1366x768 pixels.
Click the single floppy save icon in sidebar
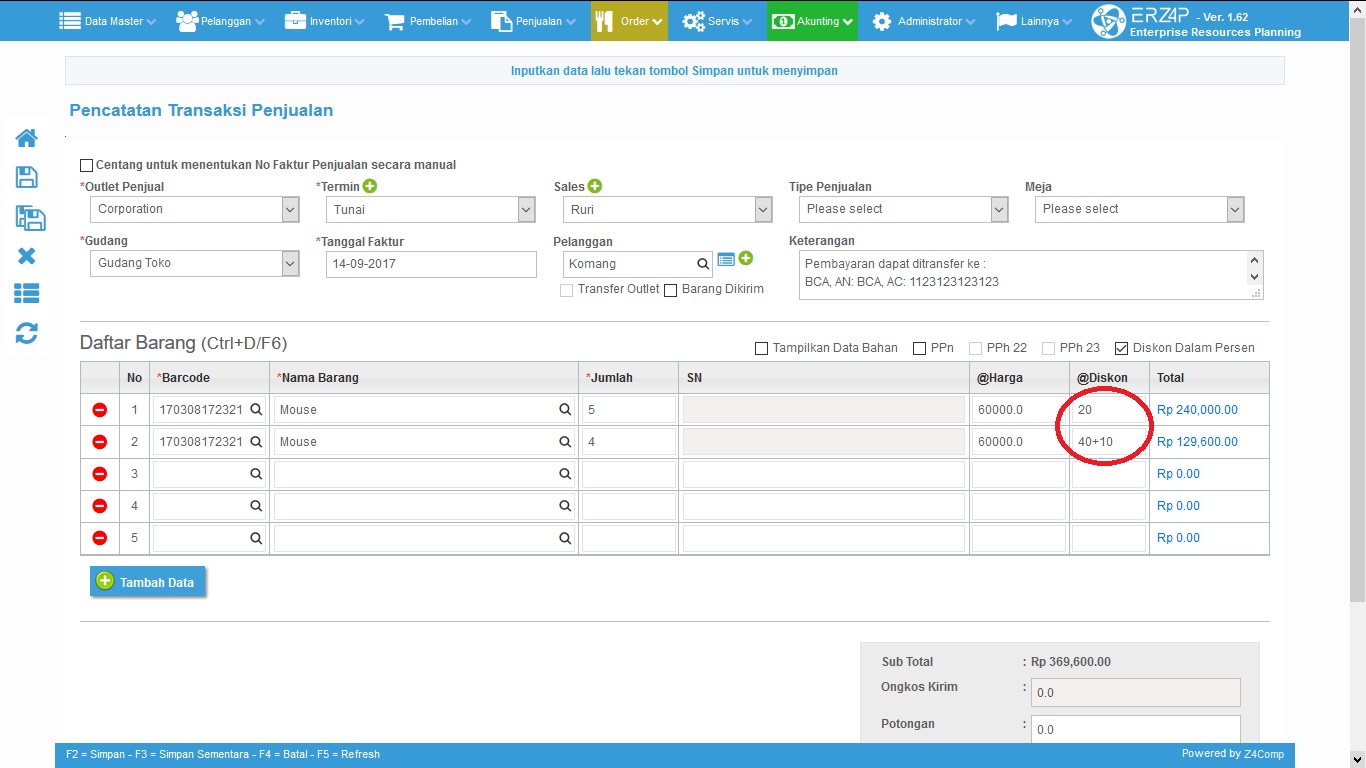pyautogui.click(x=27, y=177)
